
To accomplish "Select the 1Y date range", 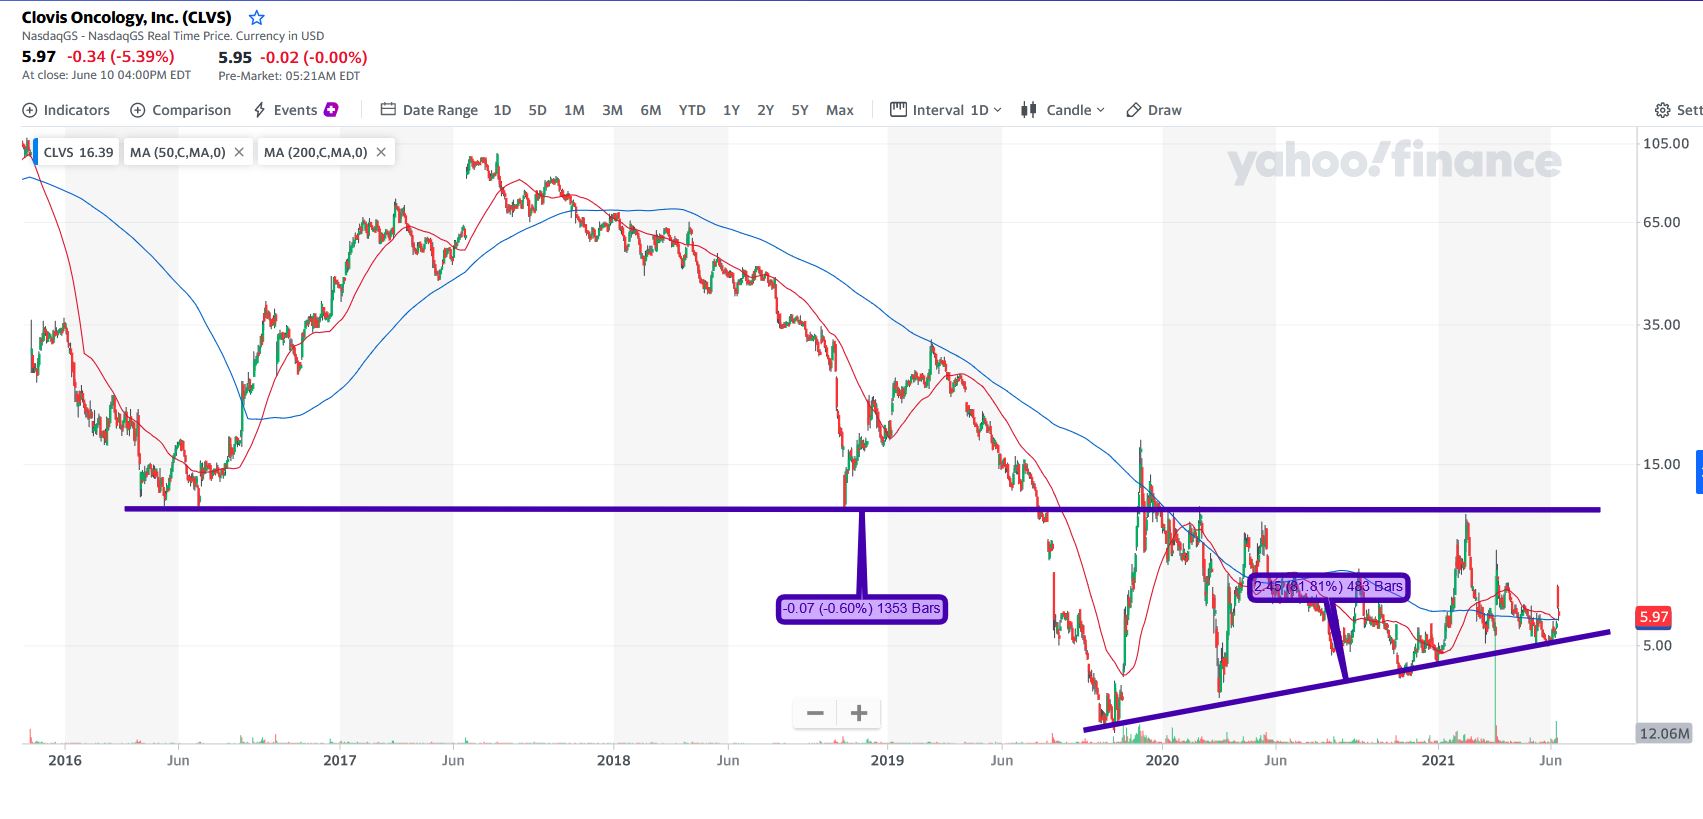I will click(731, 110).
